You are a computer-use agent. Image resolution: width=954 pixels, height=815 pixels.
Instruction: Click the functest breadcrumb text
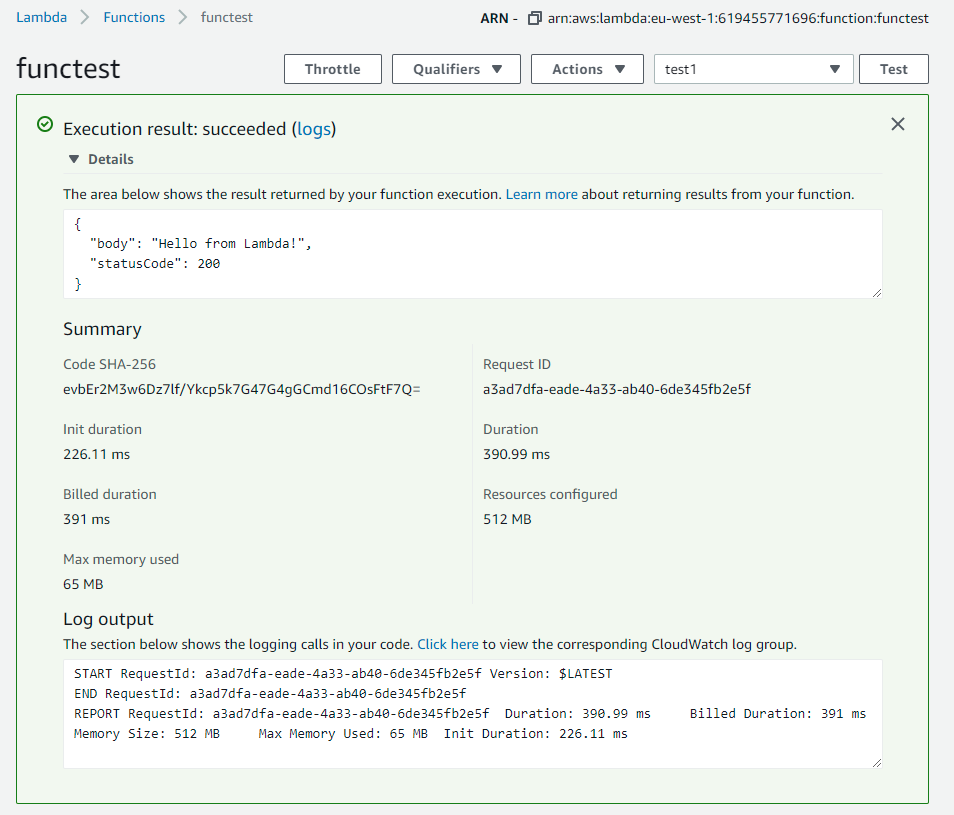226,17
